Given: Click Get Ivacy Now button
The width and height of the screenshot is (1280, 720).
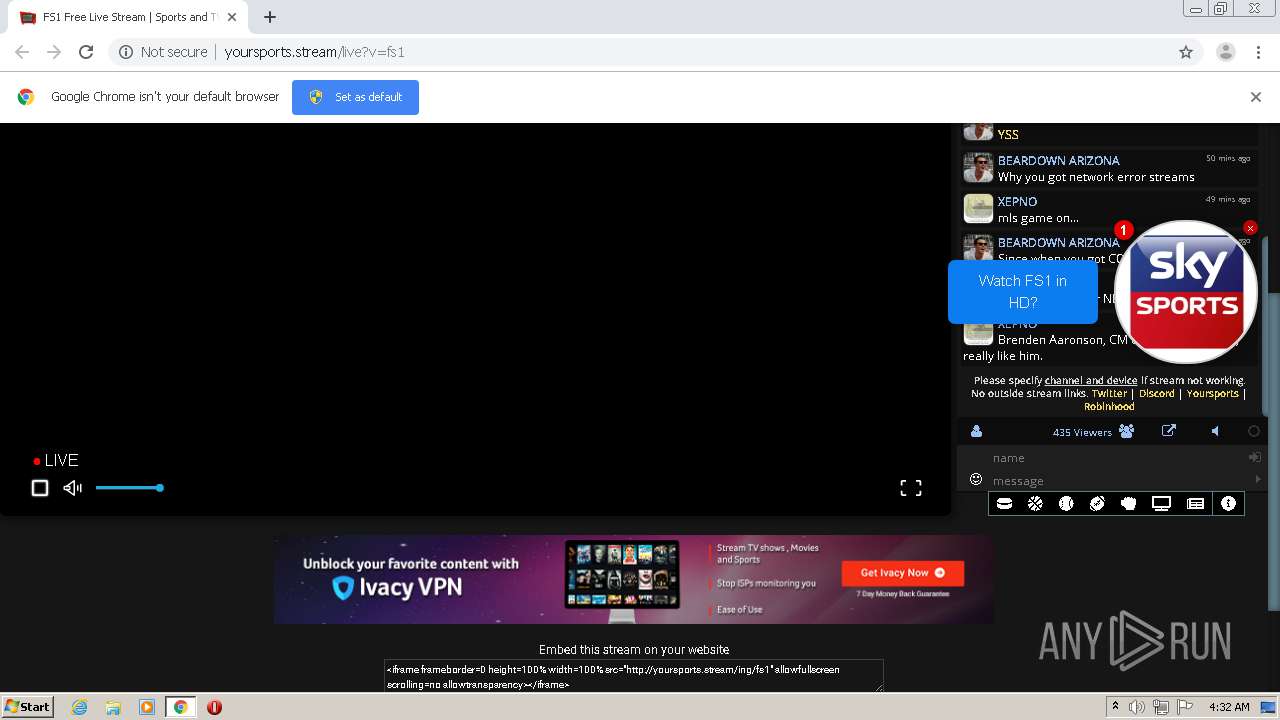Looking at the screenshot, I should 903,573.
